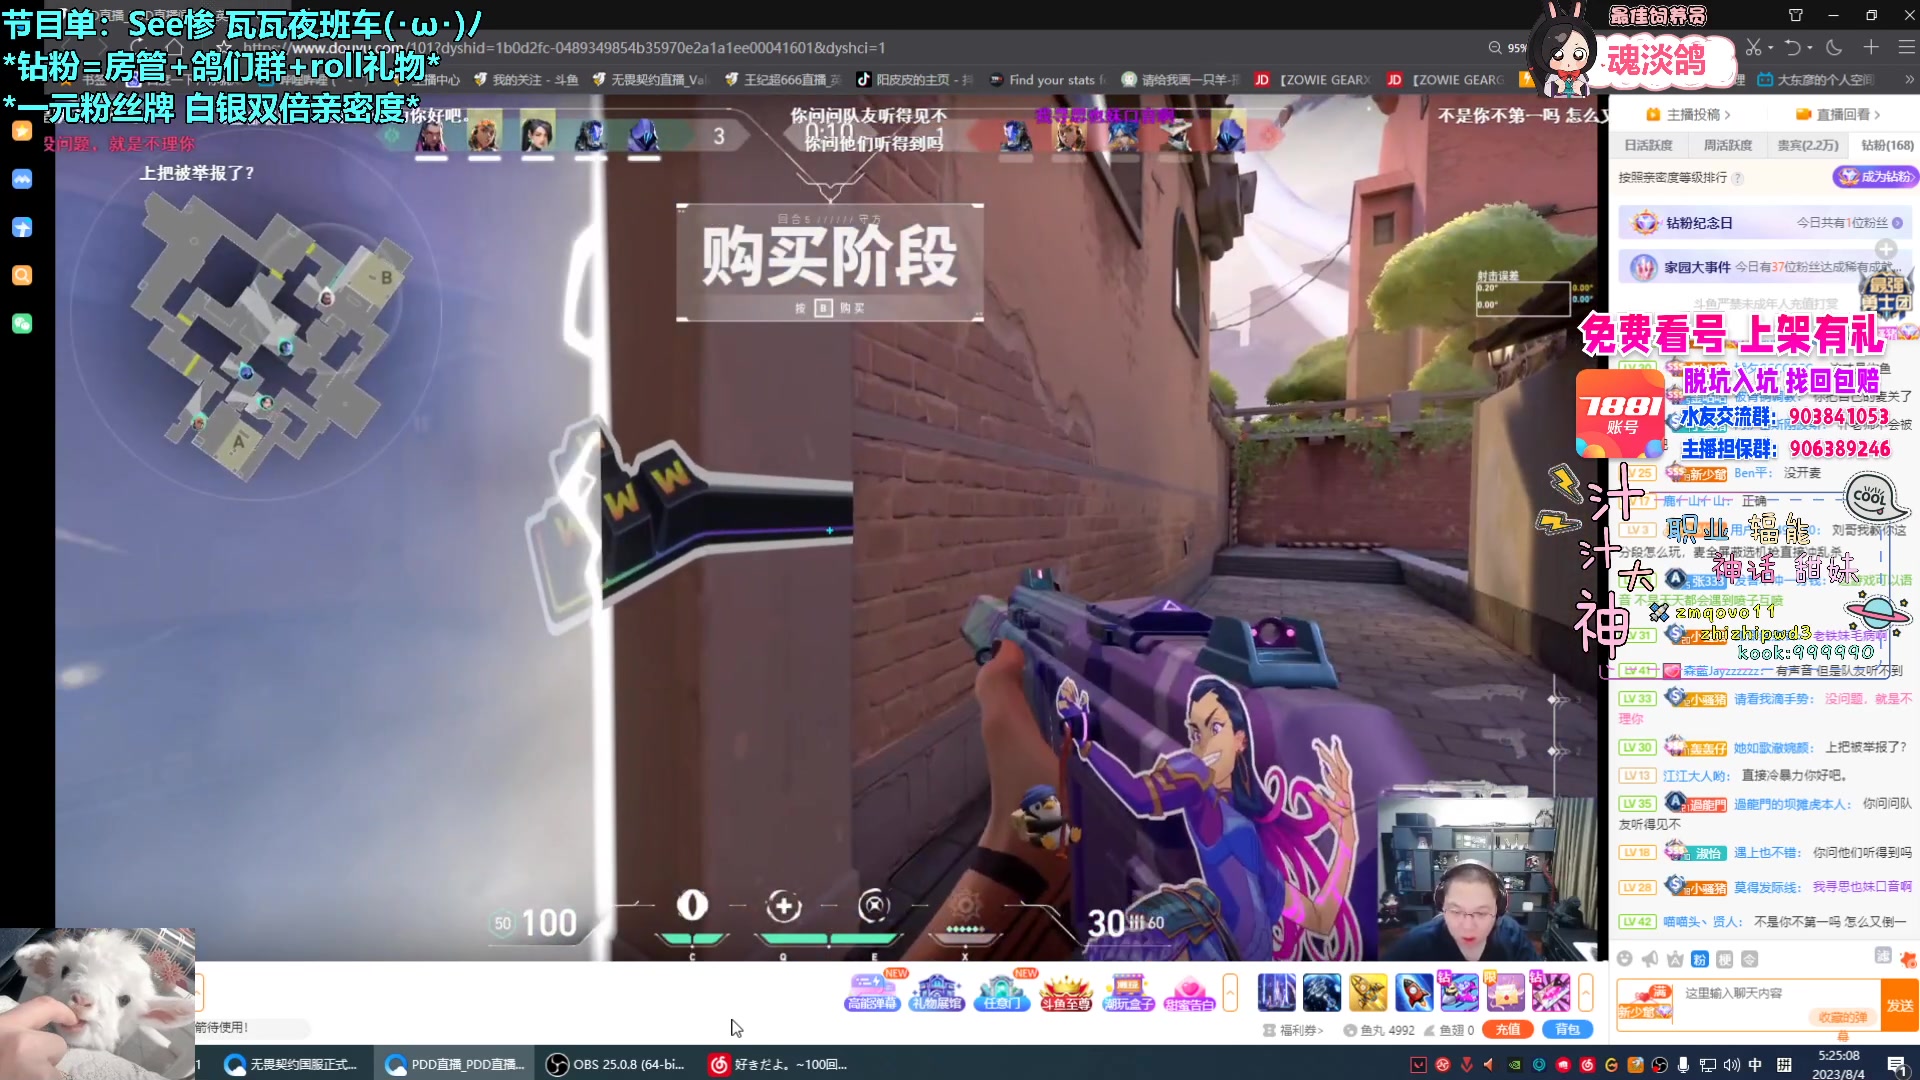Toggle the 梗 meme button in chat toolbar
Image resolution: width=1920 pixels, height=1080 pixels.
(x=1725, y=959)
